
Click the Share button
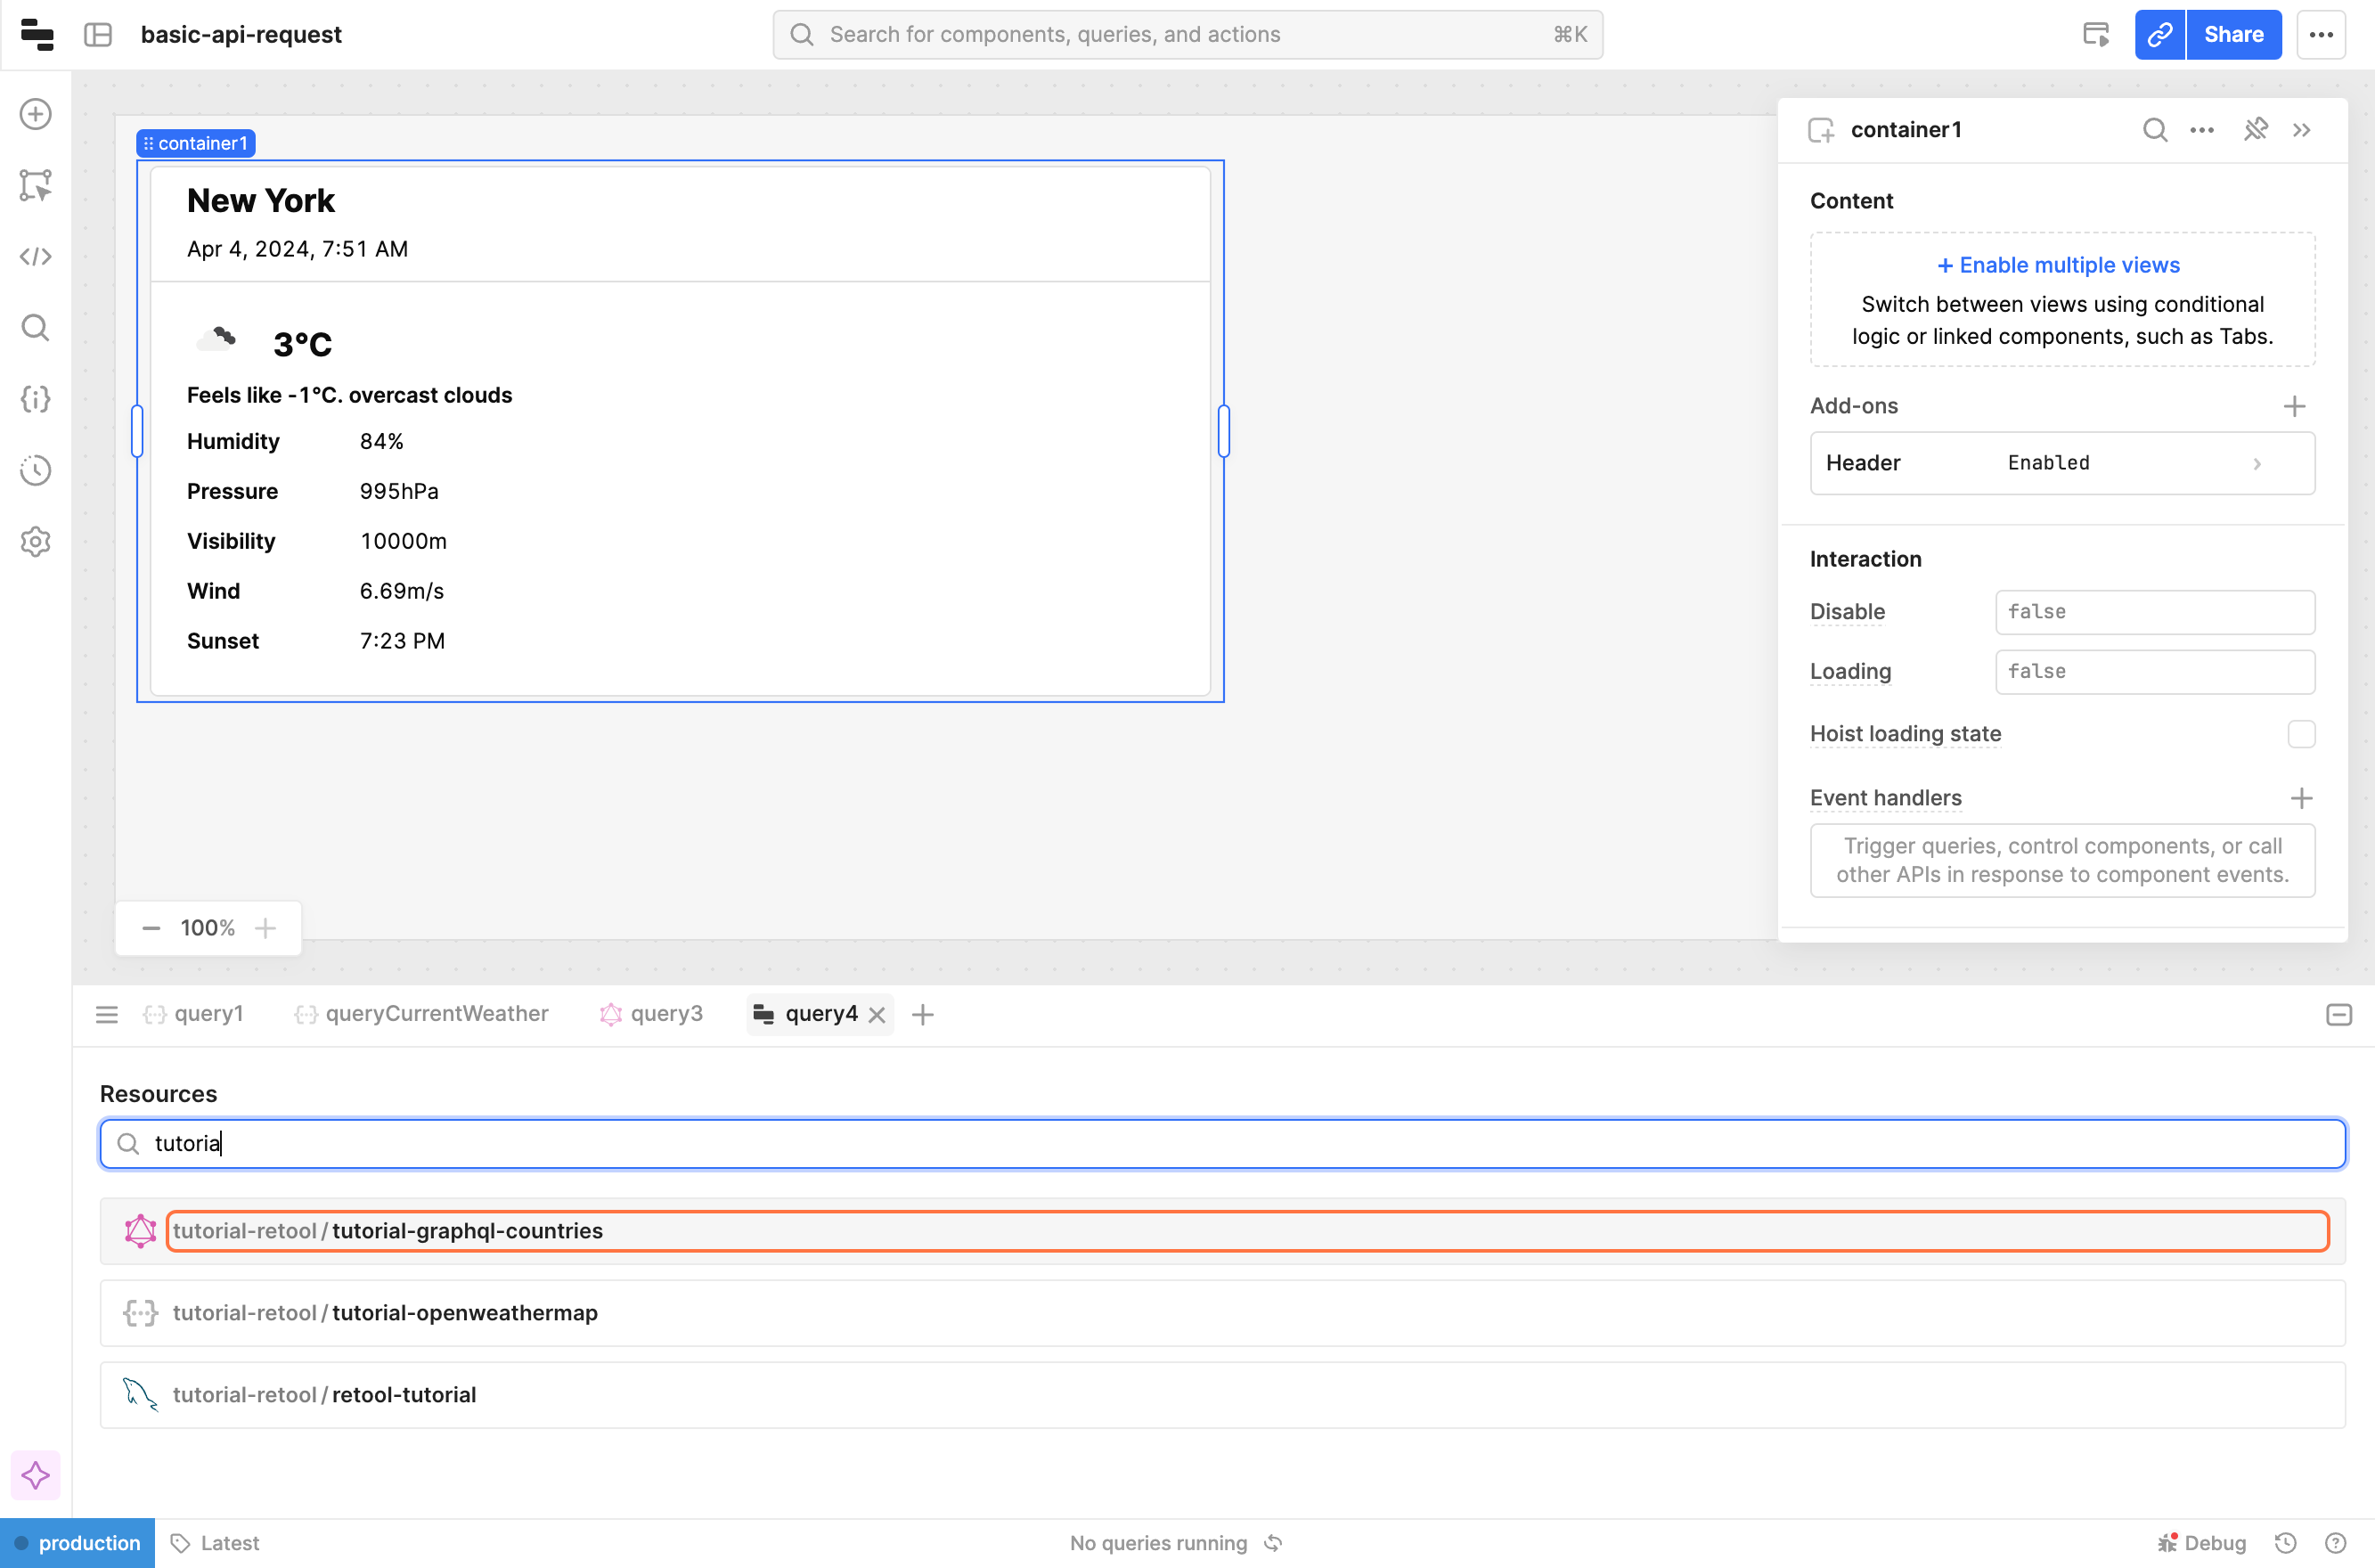[x=2233, y=35]
